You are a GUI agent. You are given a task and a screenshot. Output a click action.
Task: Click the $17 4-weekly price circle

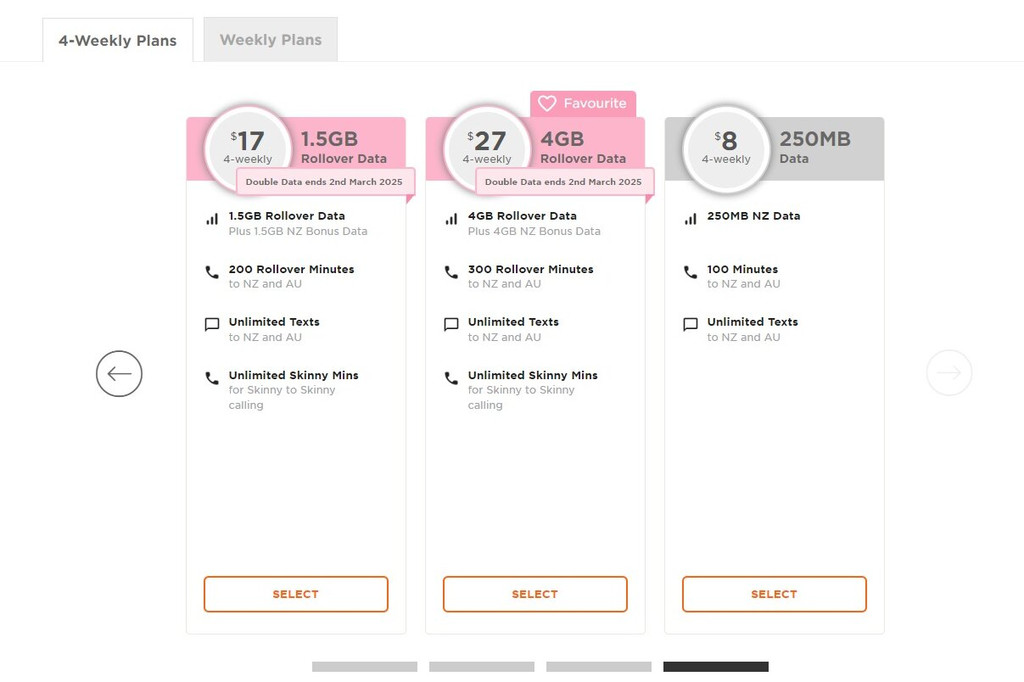pyautogui.click(x=247, y=148)
